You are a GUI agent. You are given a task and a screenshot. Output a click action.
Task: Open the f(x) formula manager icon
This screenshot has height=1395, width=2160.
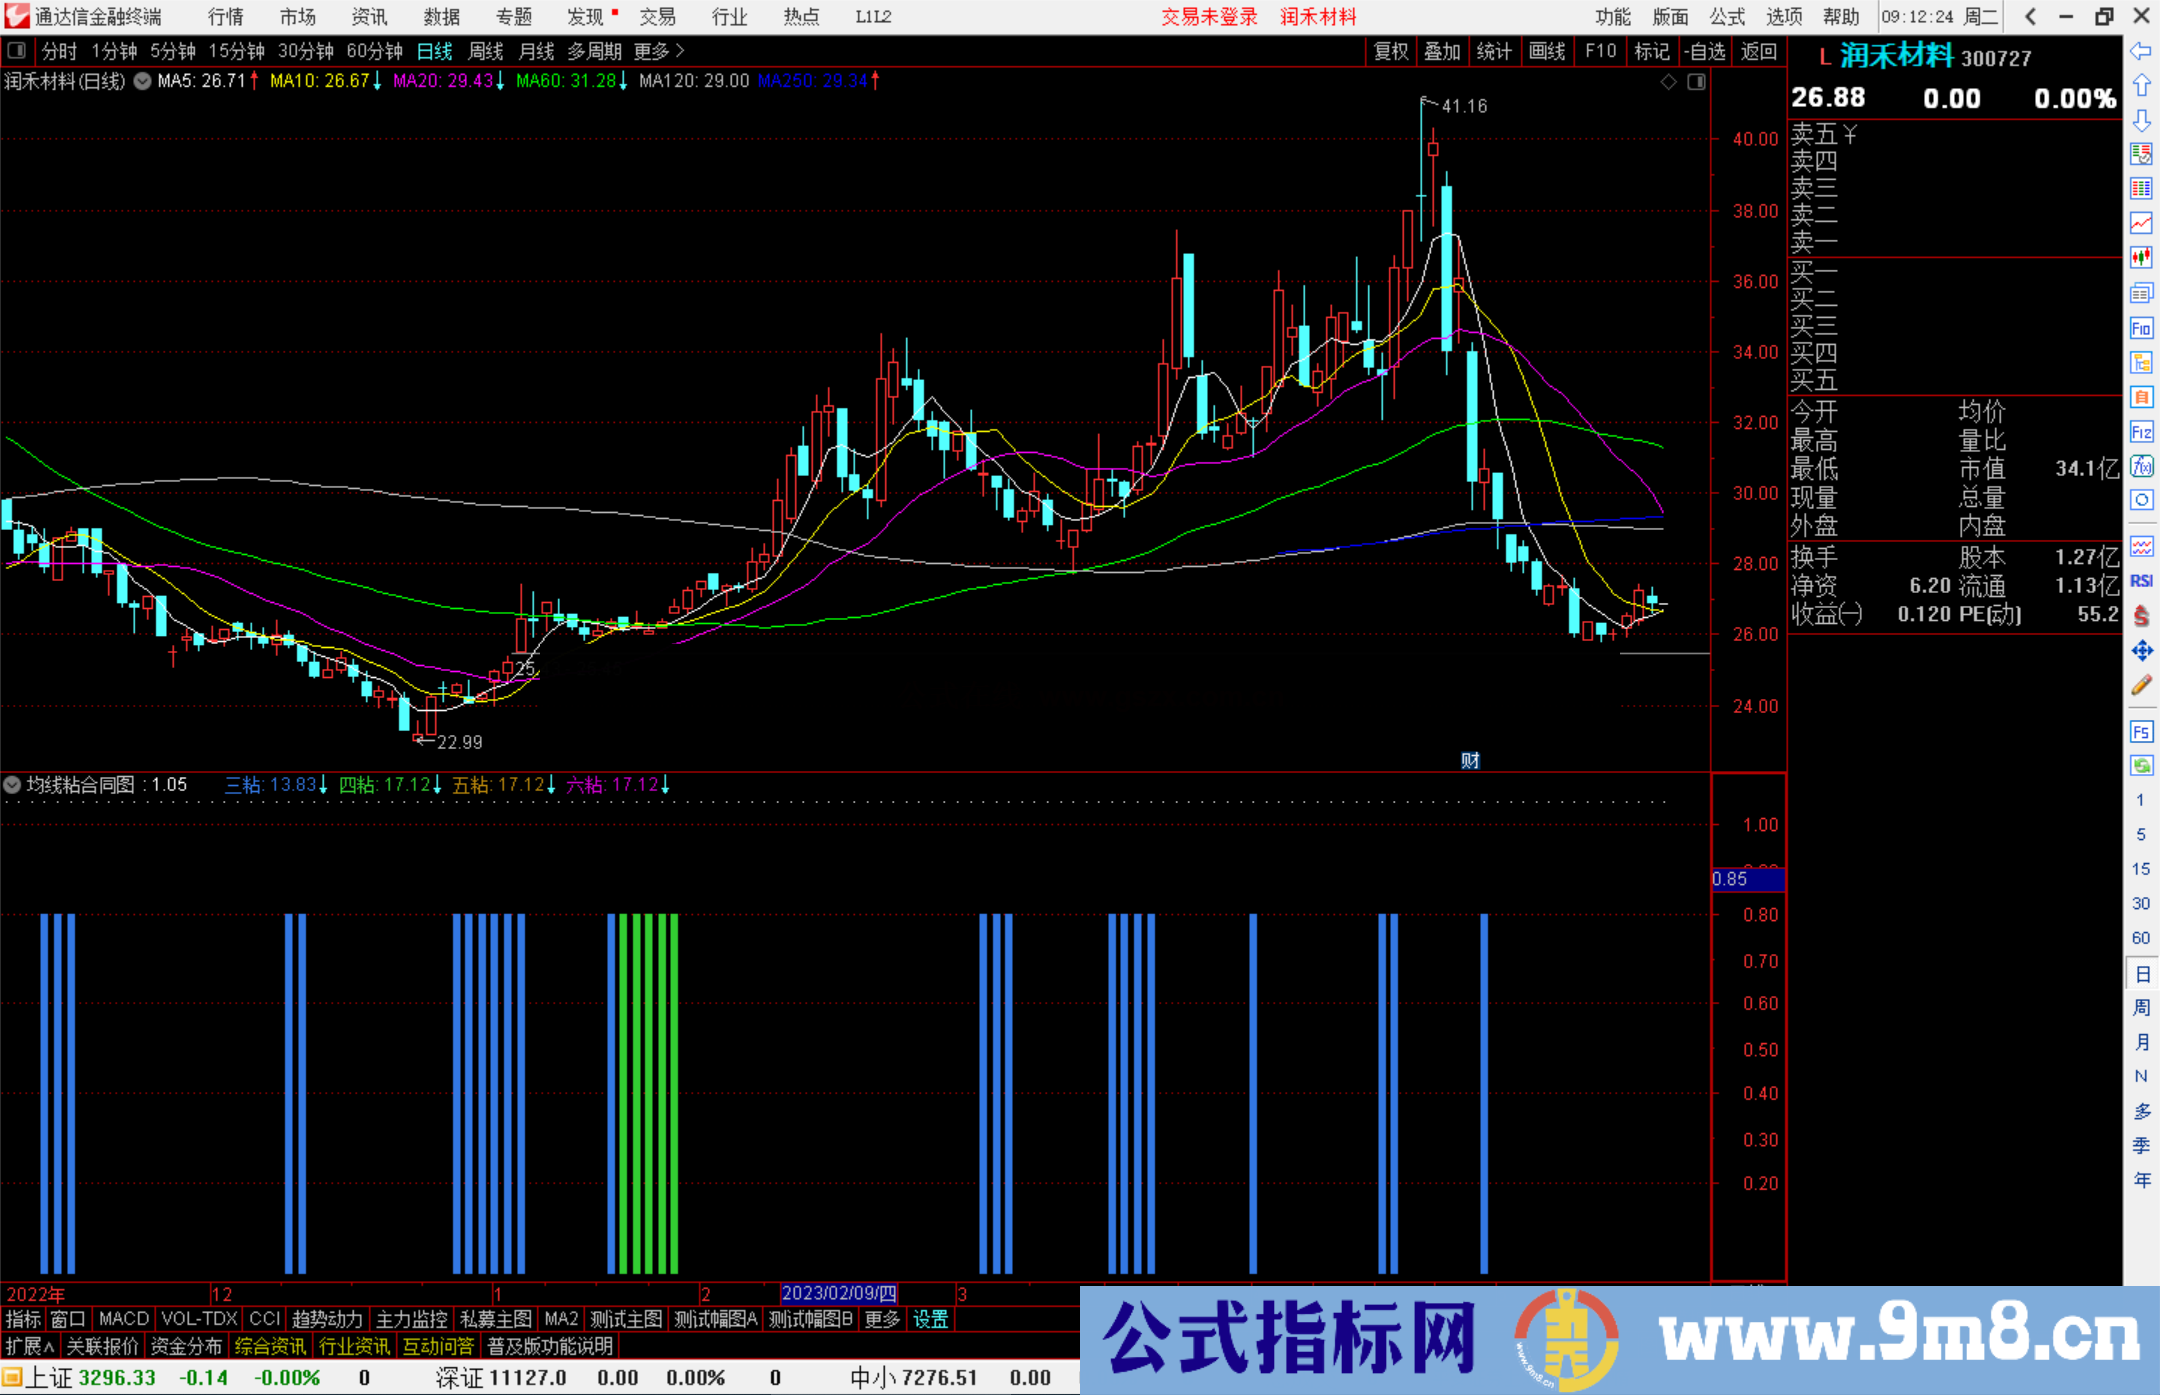pyautogui.click(x=2141, y=466)
